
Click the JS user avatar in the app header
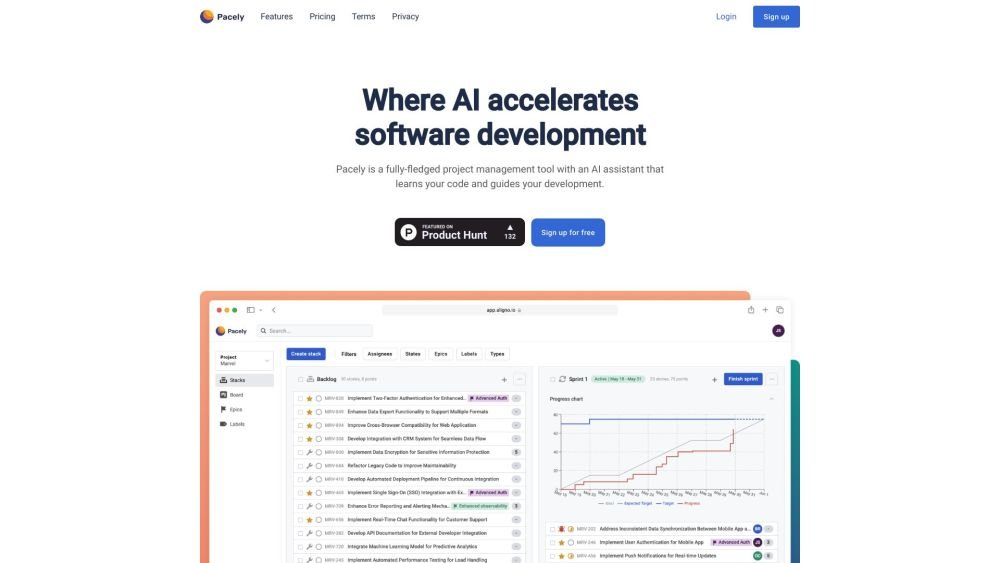778,331
